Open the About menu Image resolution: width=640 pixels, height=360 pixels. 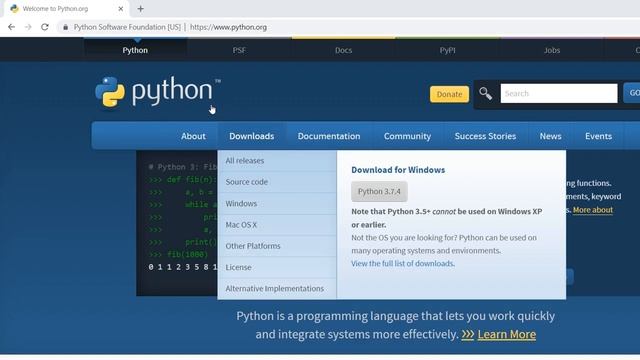click(193, 136)
